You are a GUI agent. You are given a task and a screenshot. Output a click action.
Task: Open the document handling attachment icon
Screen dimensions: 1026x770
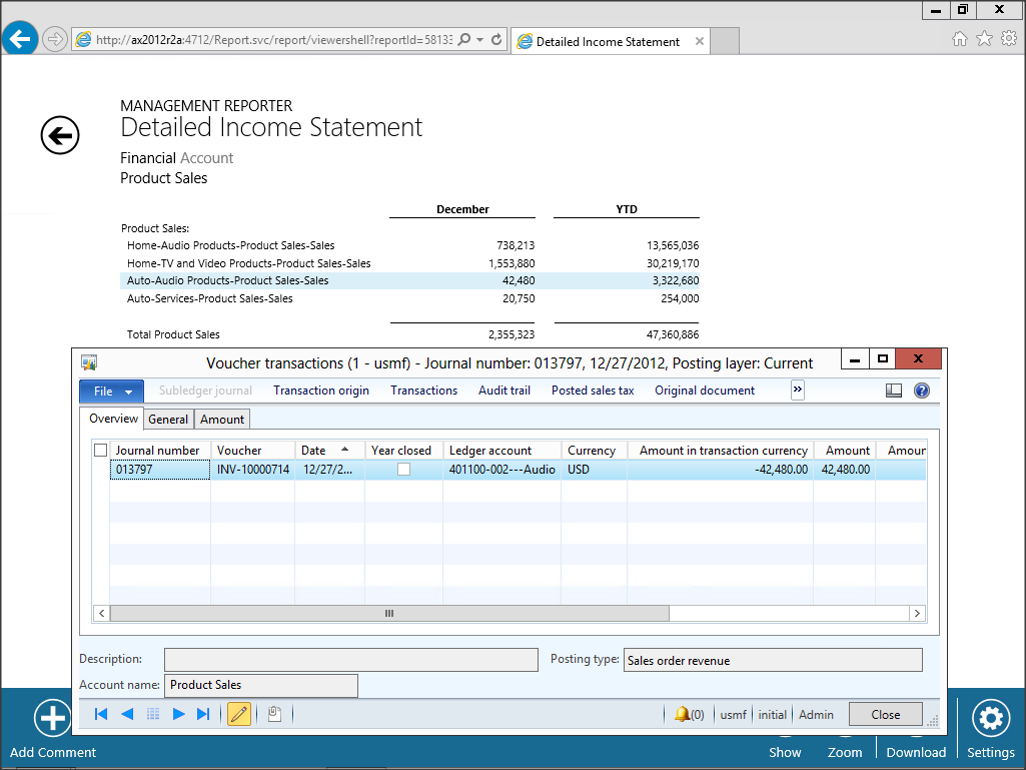[x=274, y=714]
